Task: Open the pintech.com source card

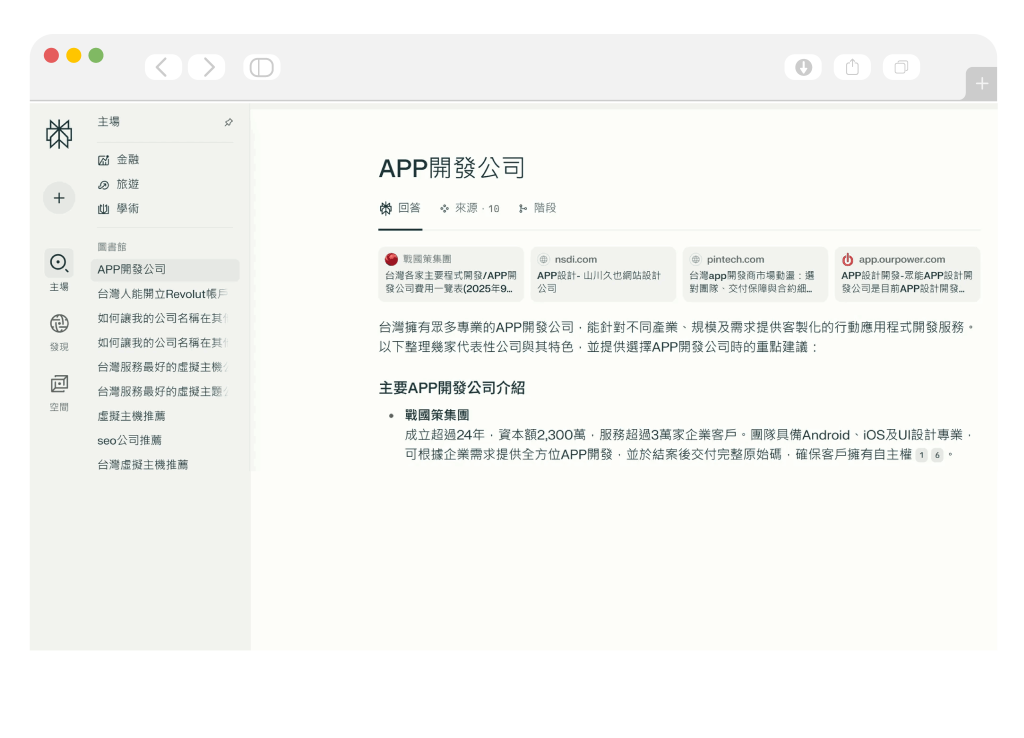Action: (755, 274)
